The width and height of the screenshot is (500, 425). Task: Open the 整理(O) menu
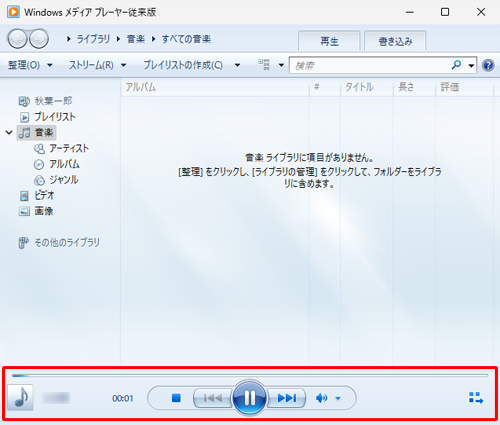pyautogui.click(x=30, y=65)
